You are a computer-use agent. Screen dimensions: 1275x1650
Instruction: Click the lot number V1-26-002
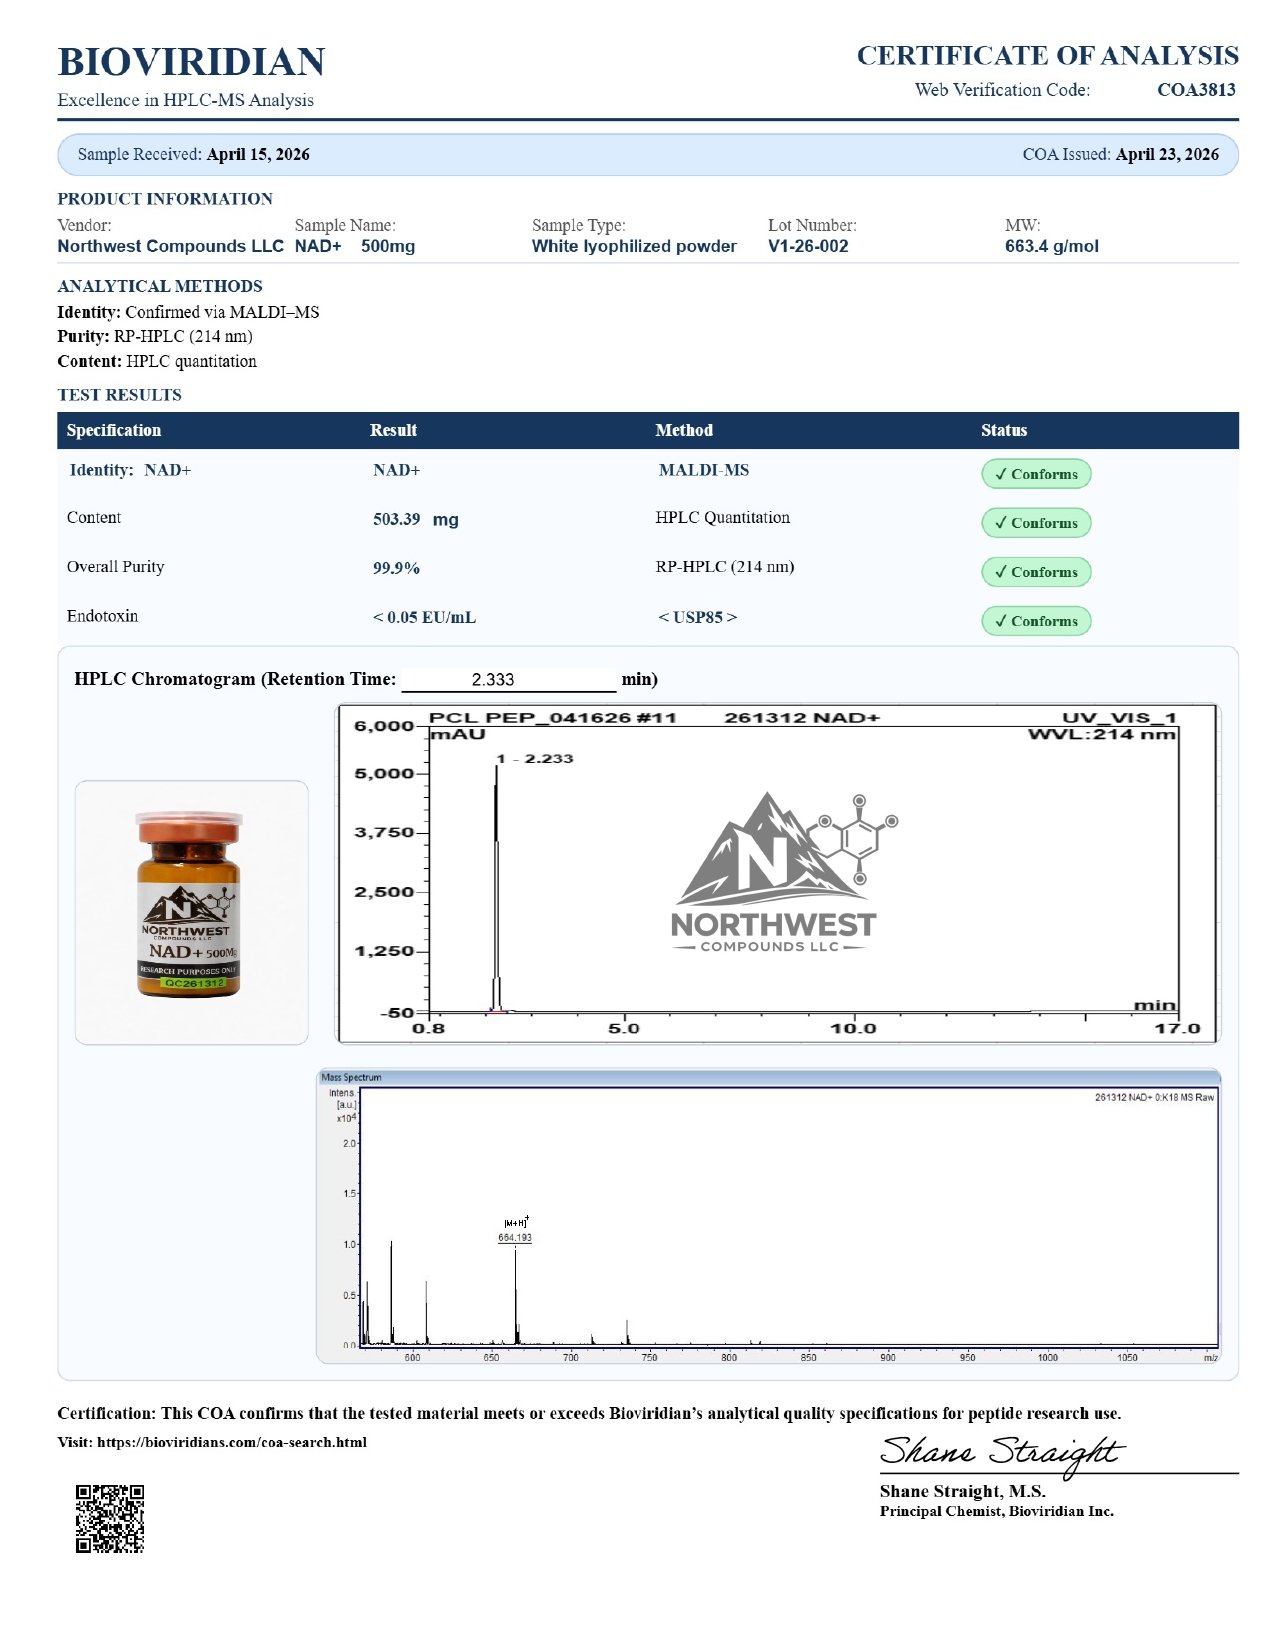tap(808, 246)
